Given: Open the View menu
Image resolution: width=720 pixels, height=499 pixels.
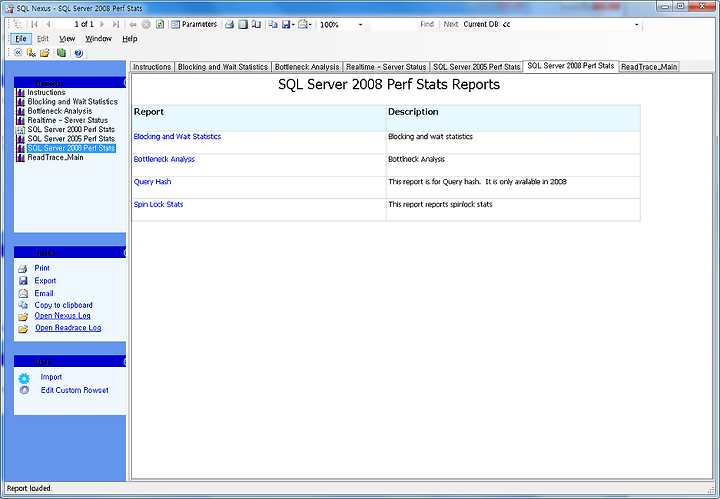Looking at the screenshot, I should 67,39.
